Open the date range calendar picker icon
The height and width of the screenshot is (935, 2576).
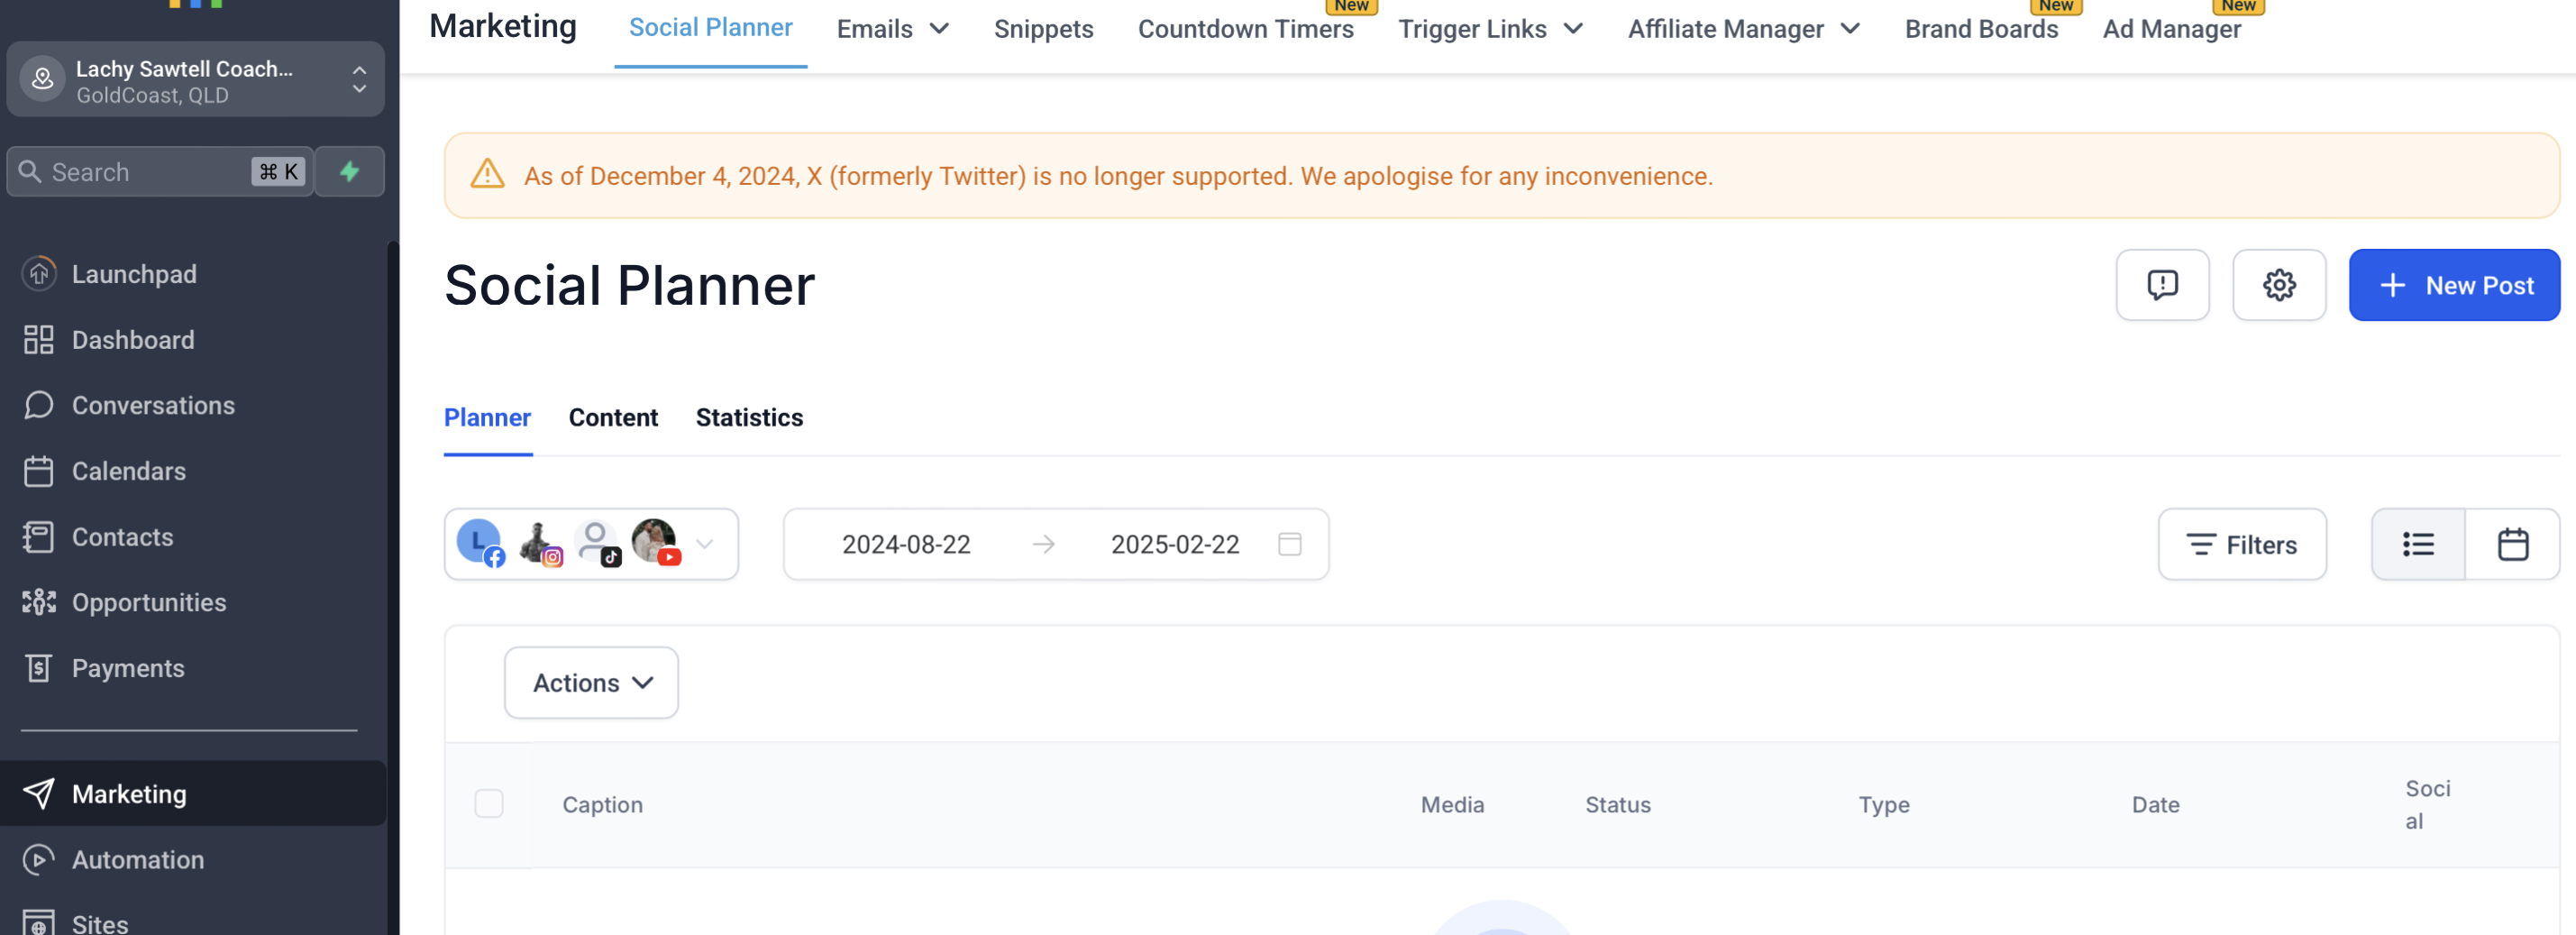[x=1289, y=544]
